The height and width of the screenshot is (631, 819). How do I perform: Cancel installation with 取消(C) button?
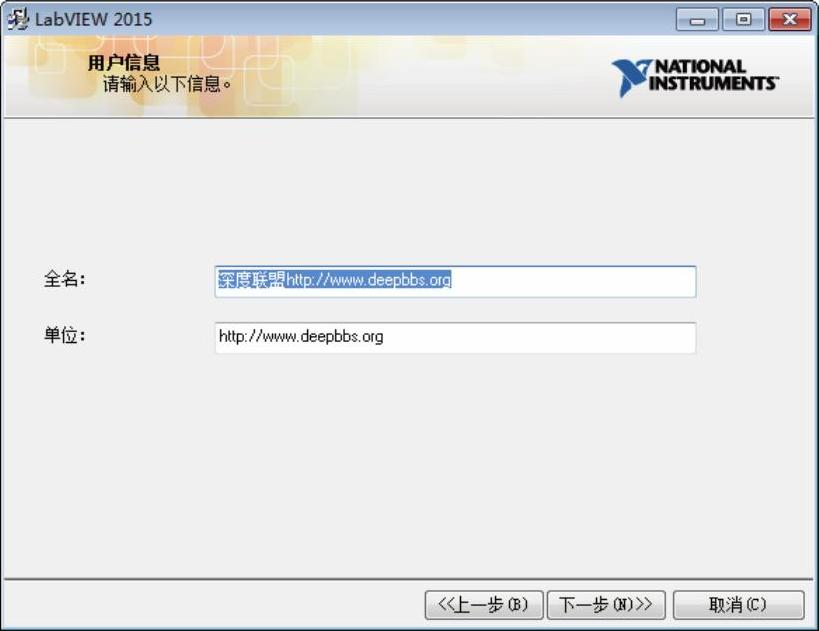tap(738, 605)
